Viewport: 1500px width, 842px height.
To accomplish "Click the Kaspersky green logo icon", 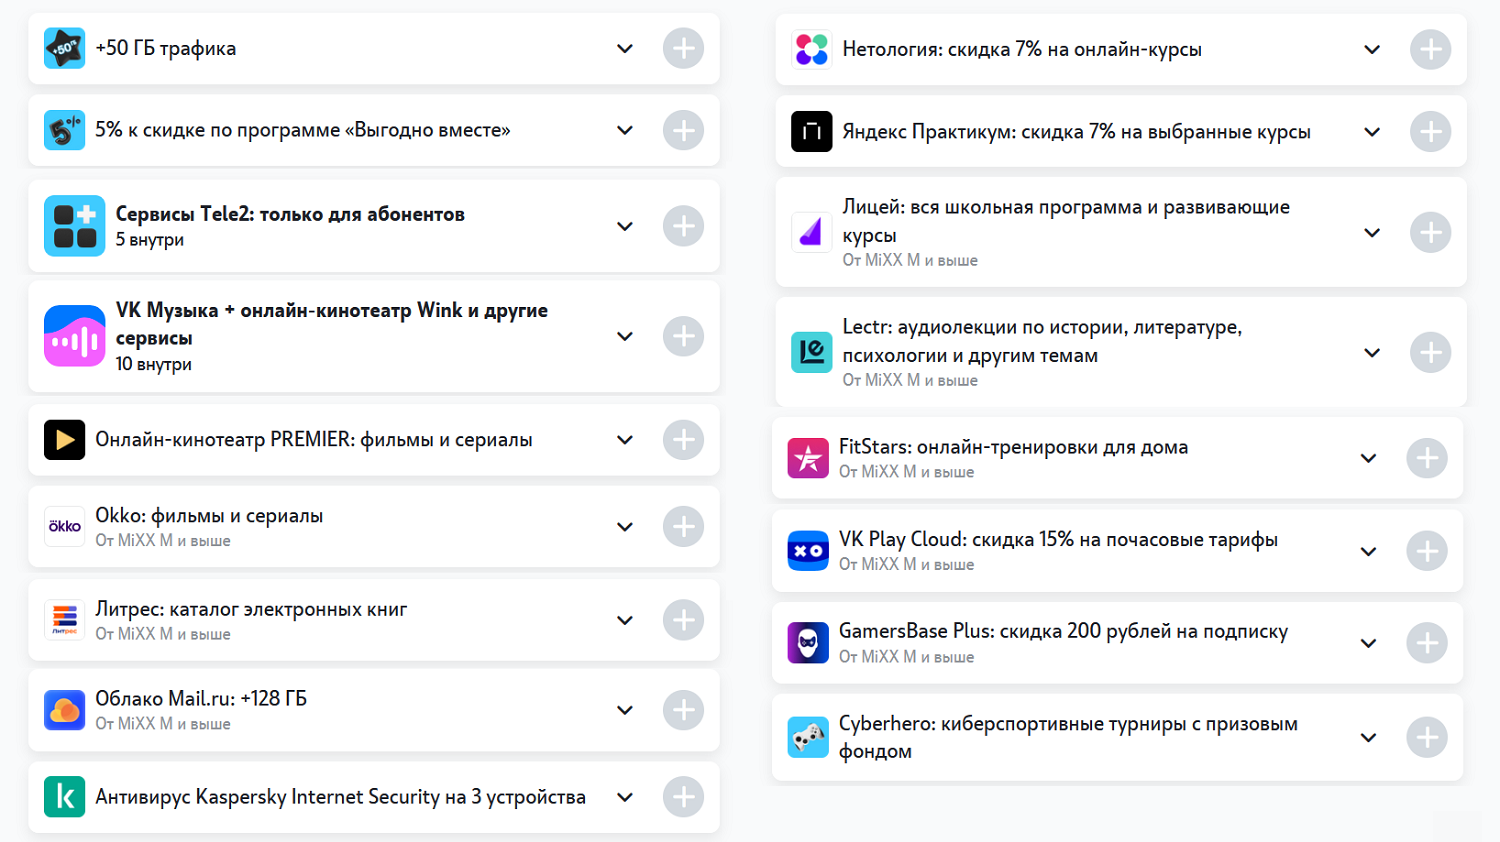I will [64, 797].
